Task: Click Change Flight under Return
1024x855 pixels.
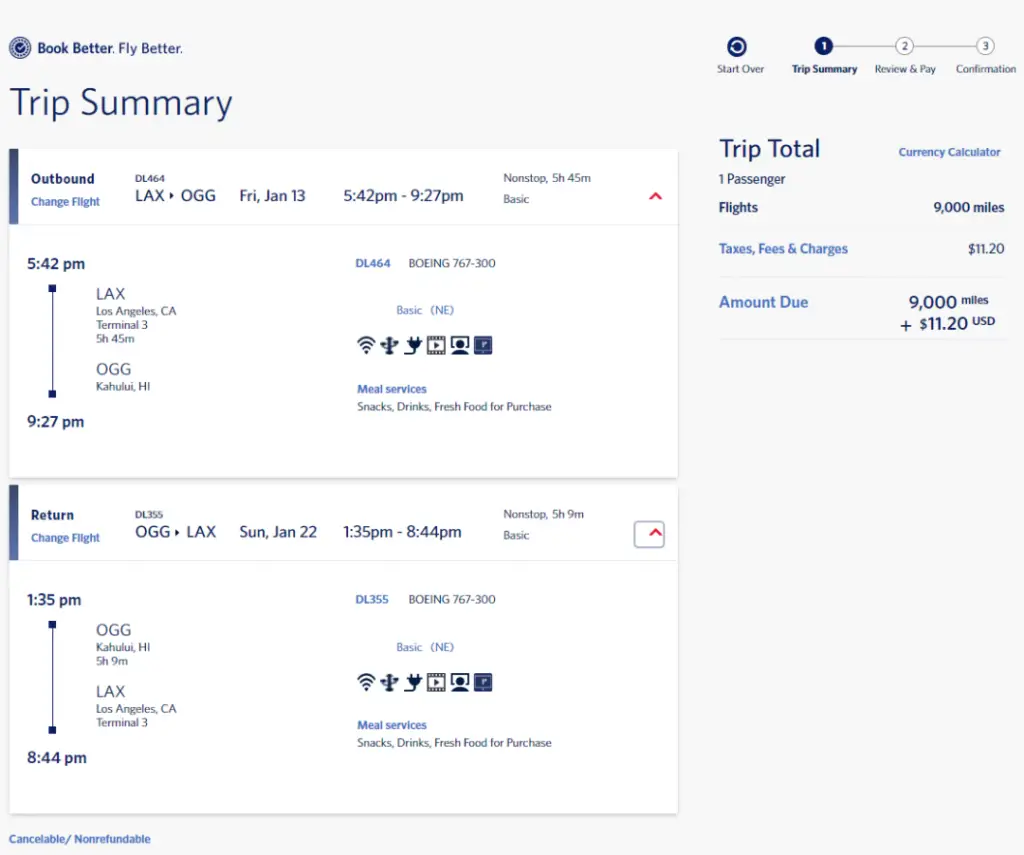Action: click(x=65, y=538)
